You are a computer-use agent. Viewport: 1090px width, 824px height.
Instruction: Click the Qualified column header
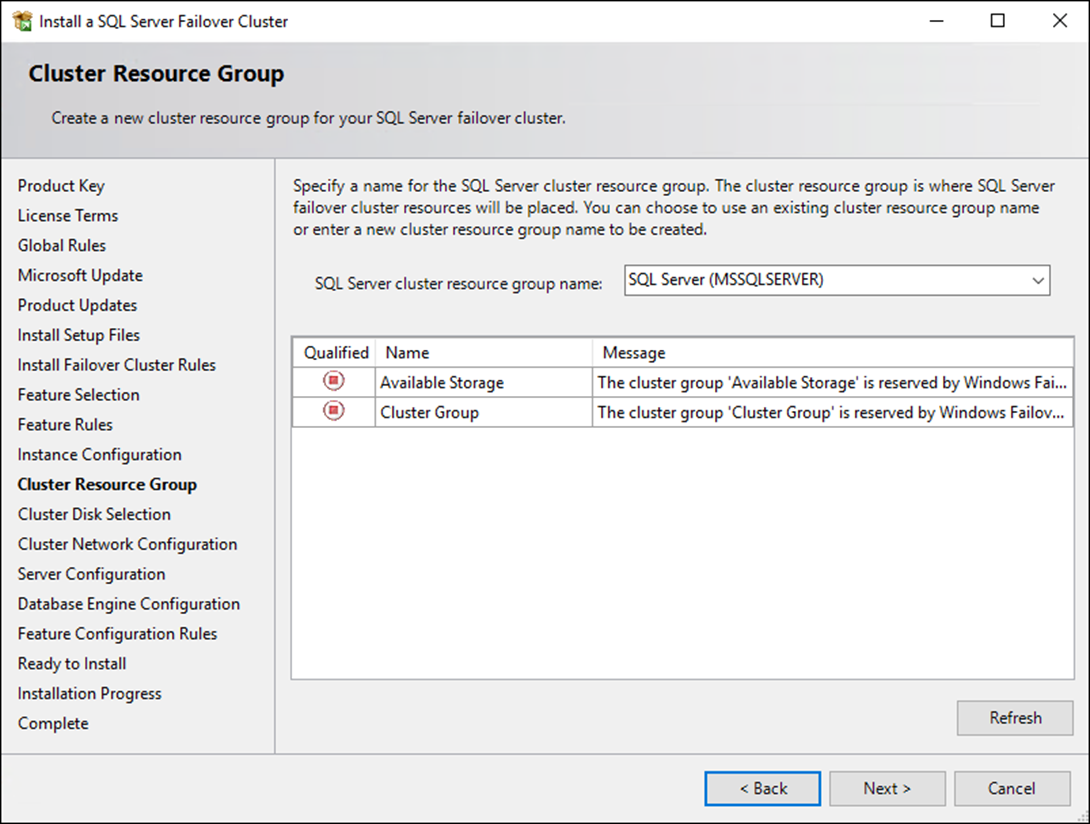click(x=335, y=353)
